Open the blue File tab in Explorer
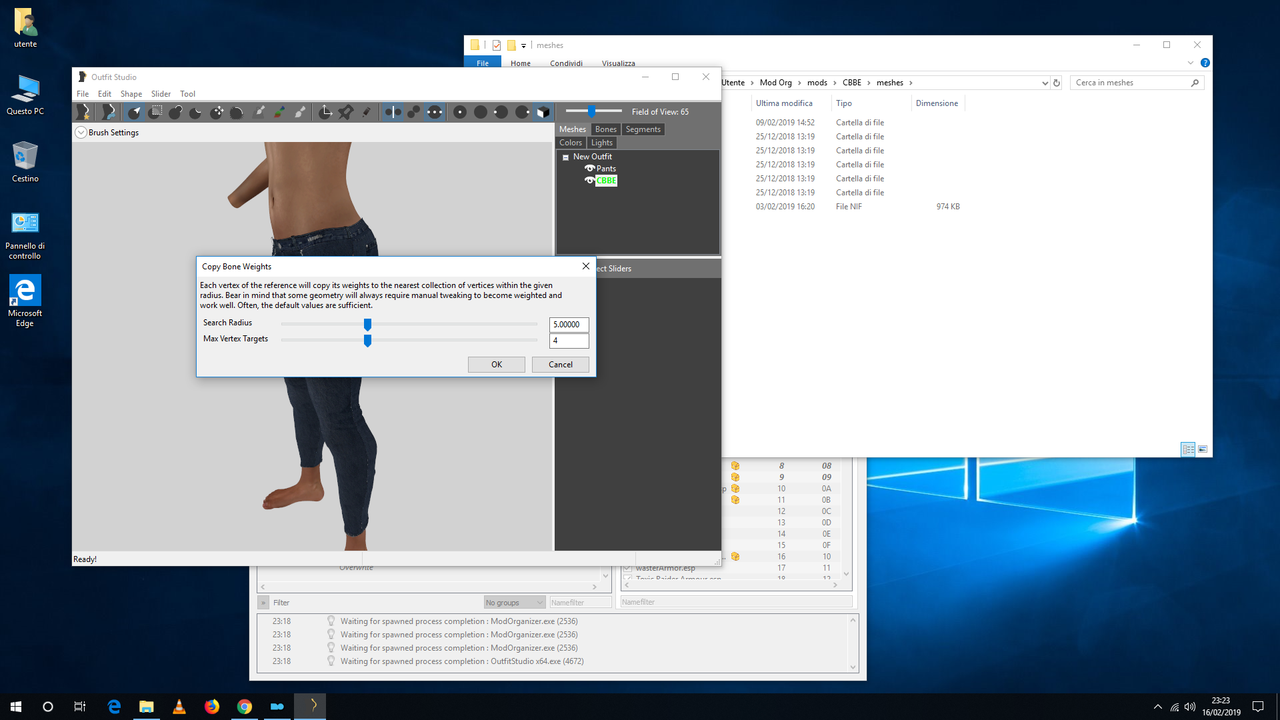 tap(482, 63)
